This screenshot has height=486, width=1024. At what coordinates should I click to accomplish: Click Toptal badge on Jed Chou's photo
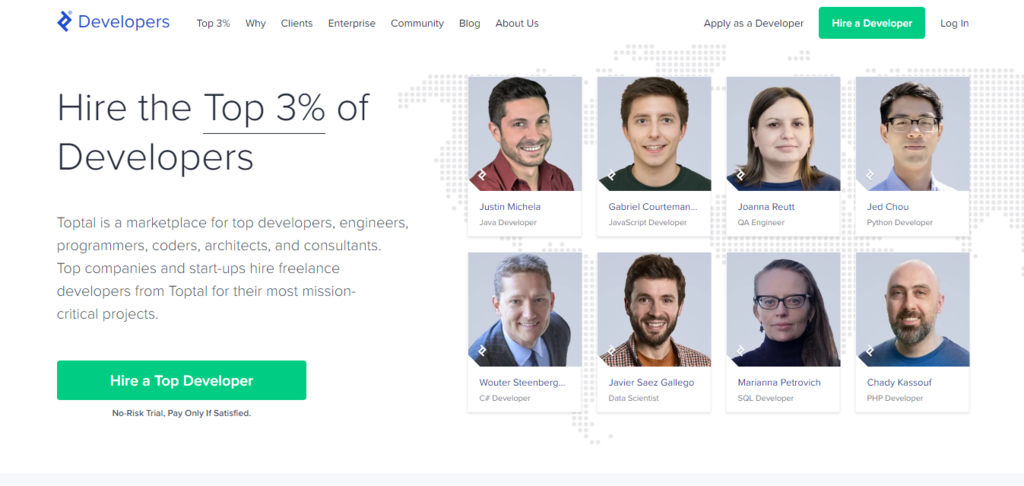870,175
